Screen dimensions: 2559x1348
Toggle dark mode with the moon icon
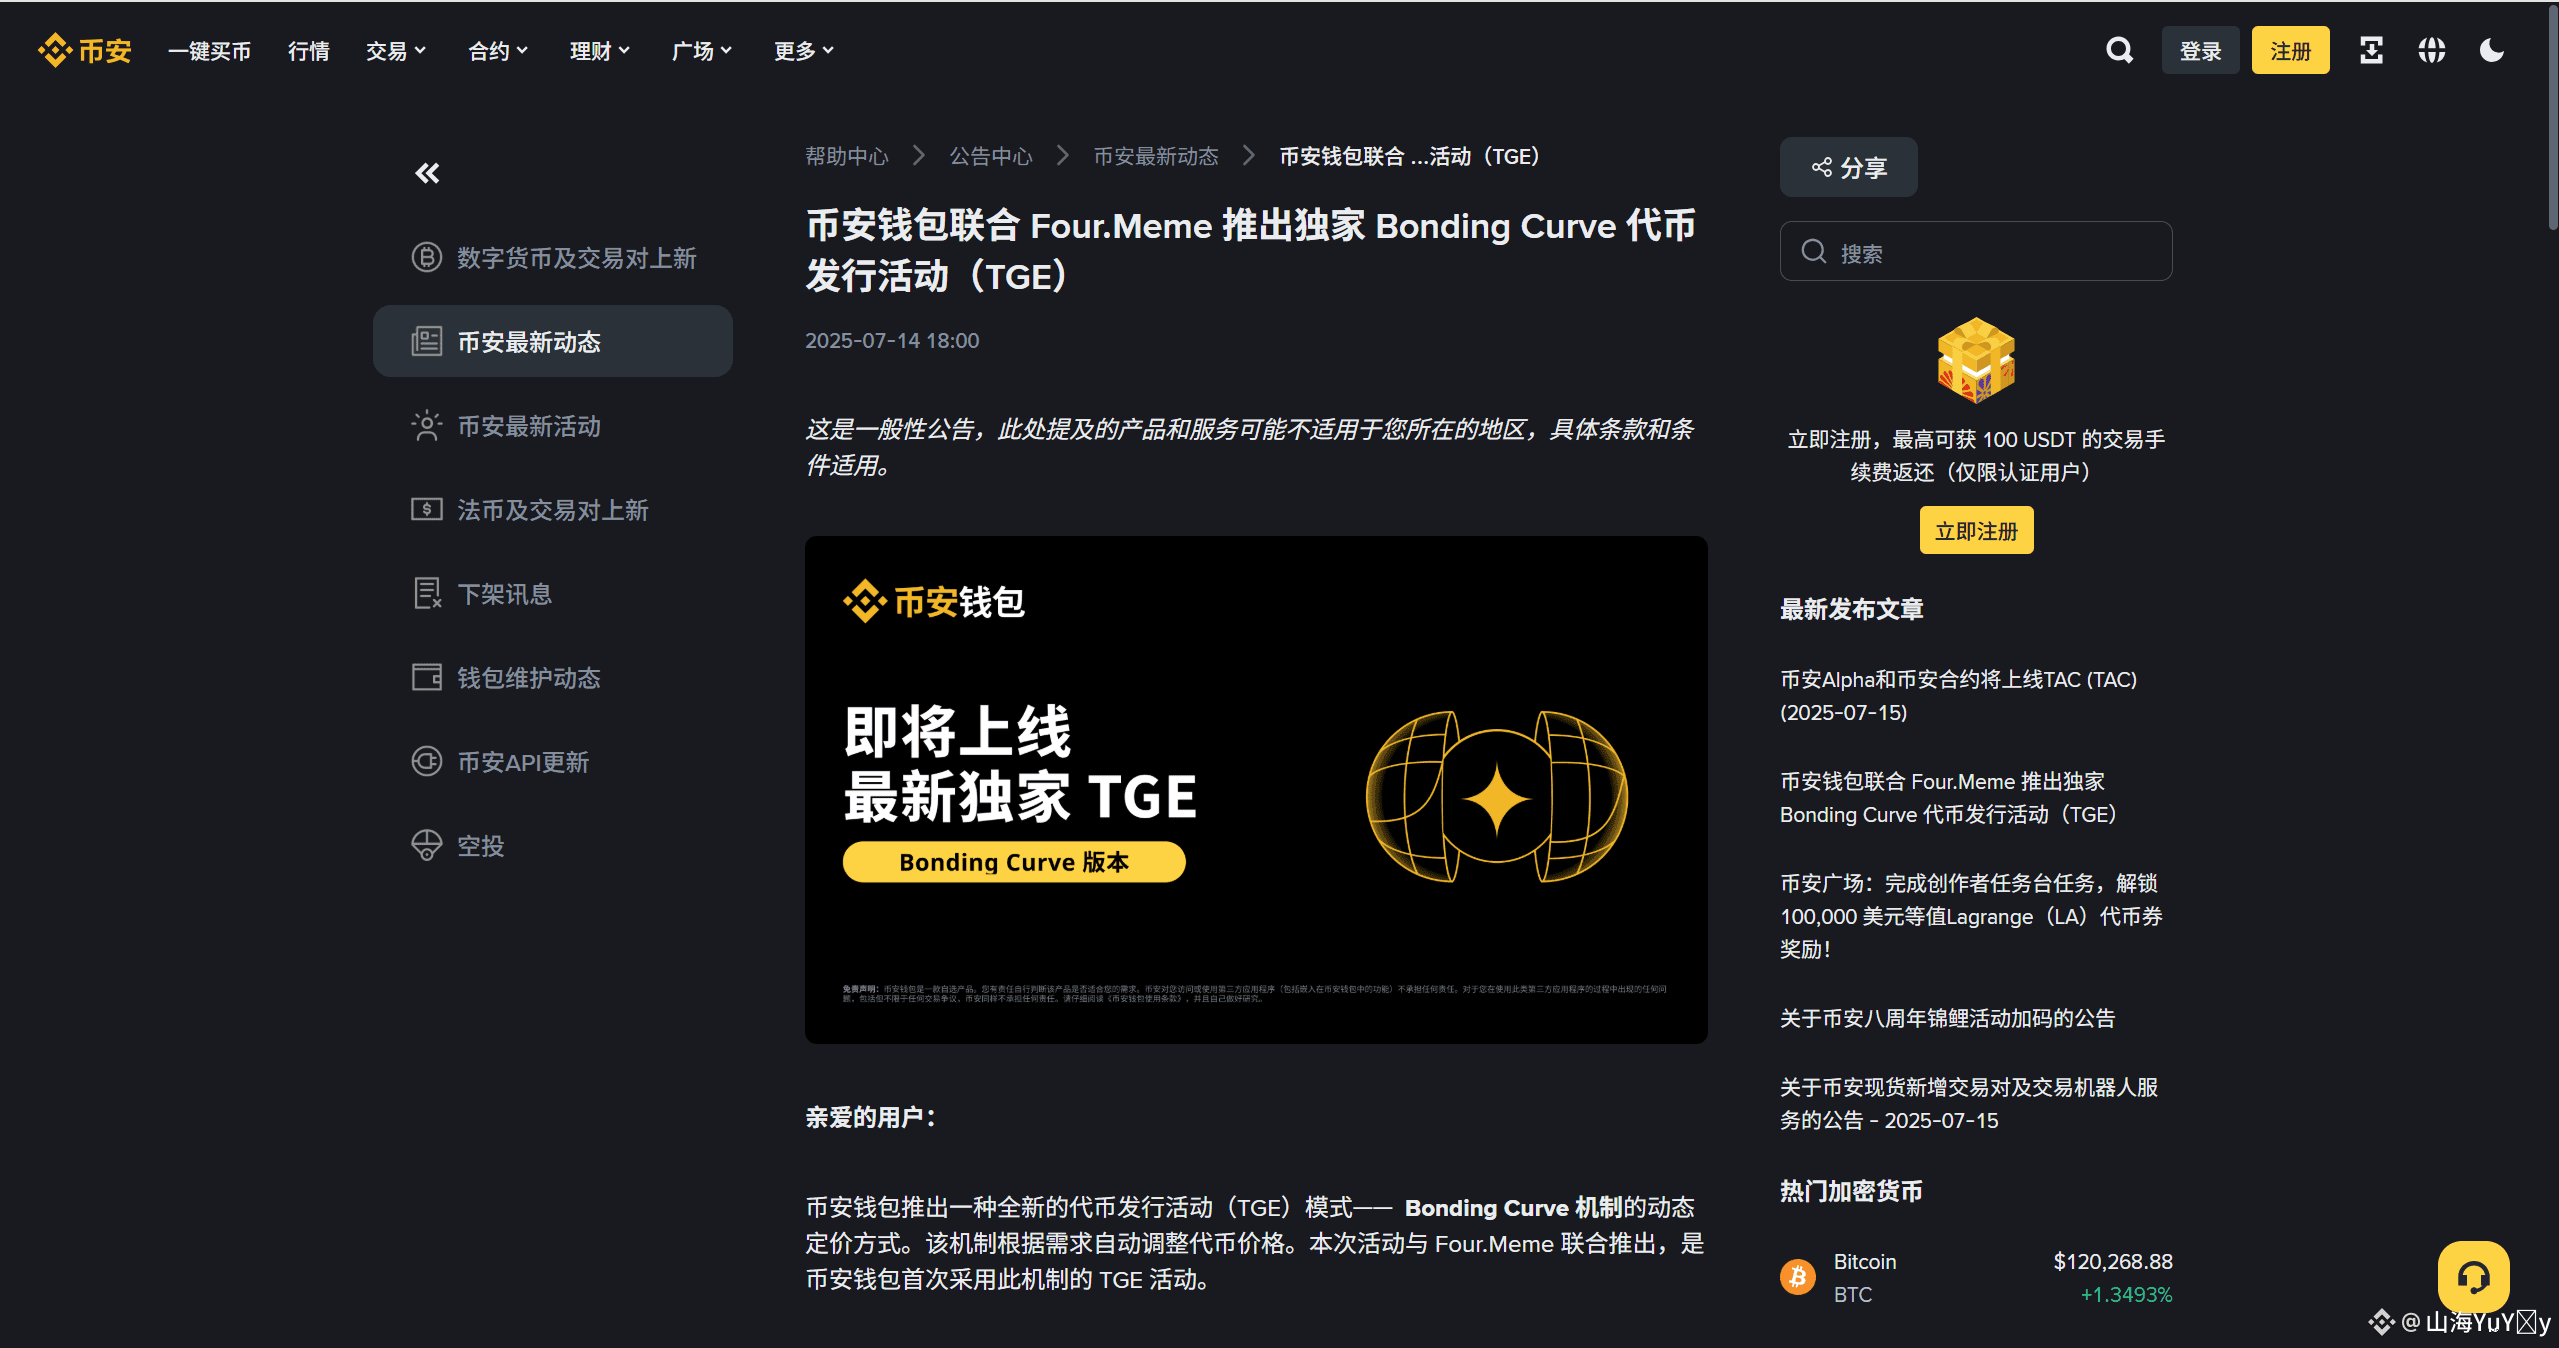click(x=2491, y=49)
